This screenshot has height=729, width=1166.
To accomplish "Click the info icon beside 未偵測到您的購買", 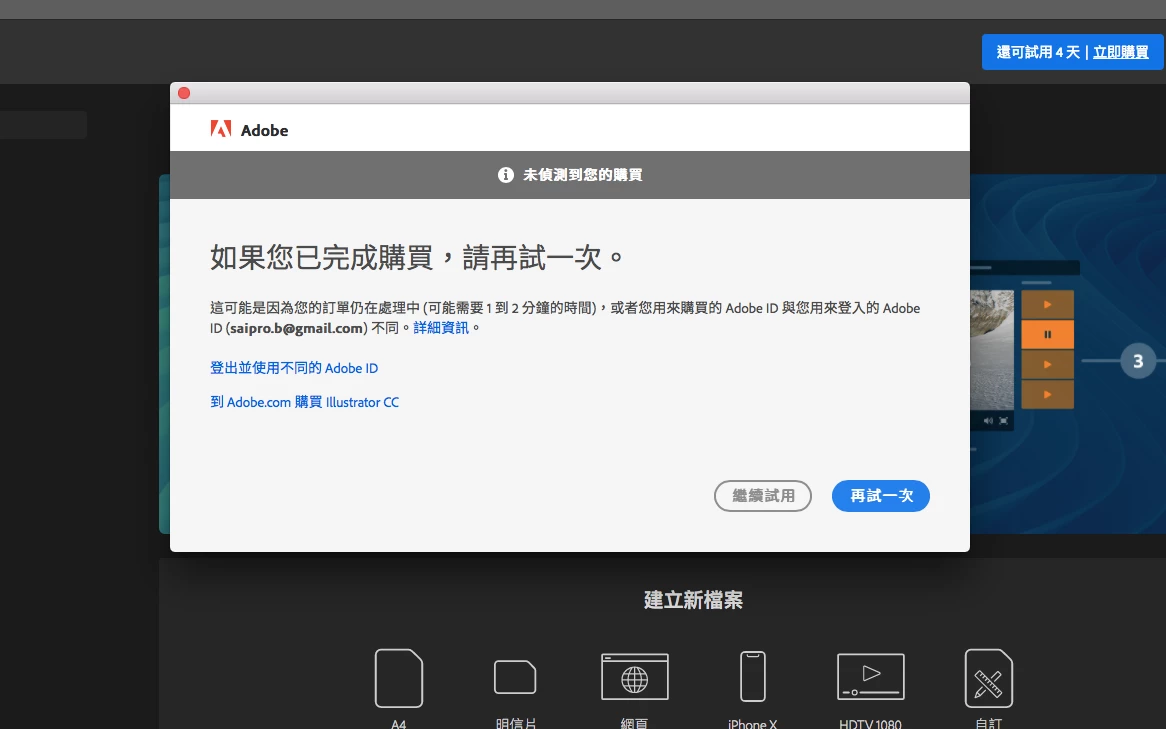I will [506, 175].
